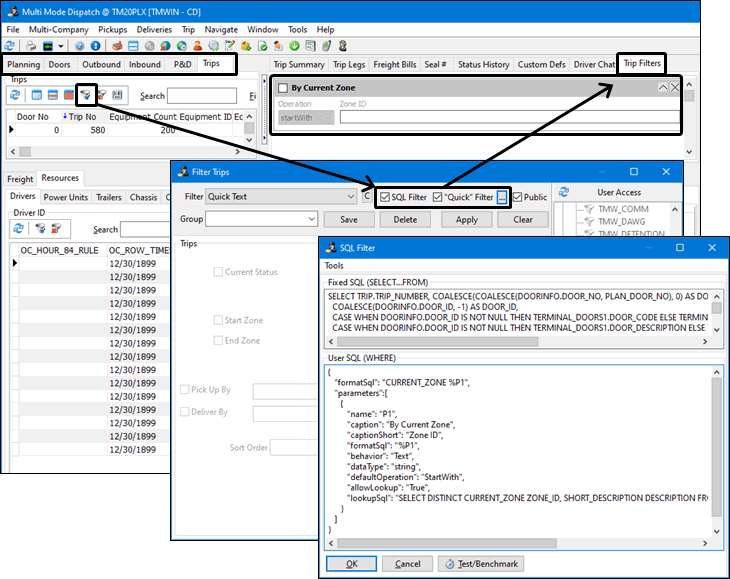
Task: Switch to the Doors tab
Action: (59, 64)
